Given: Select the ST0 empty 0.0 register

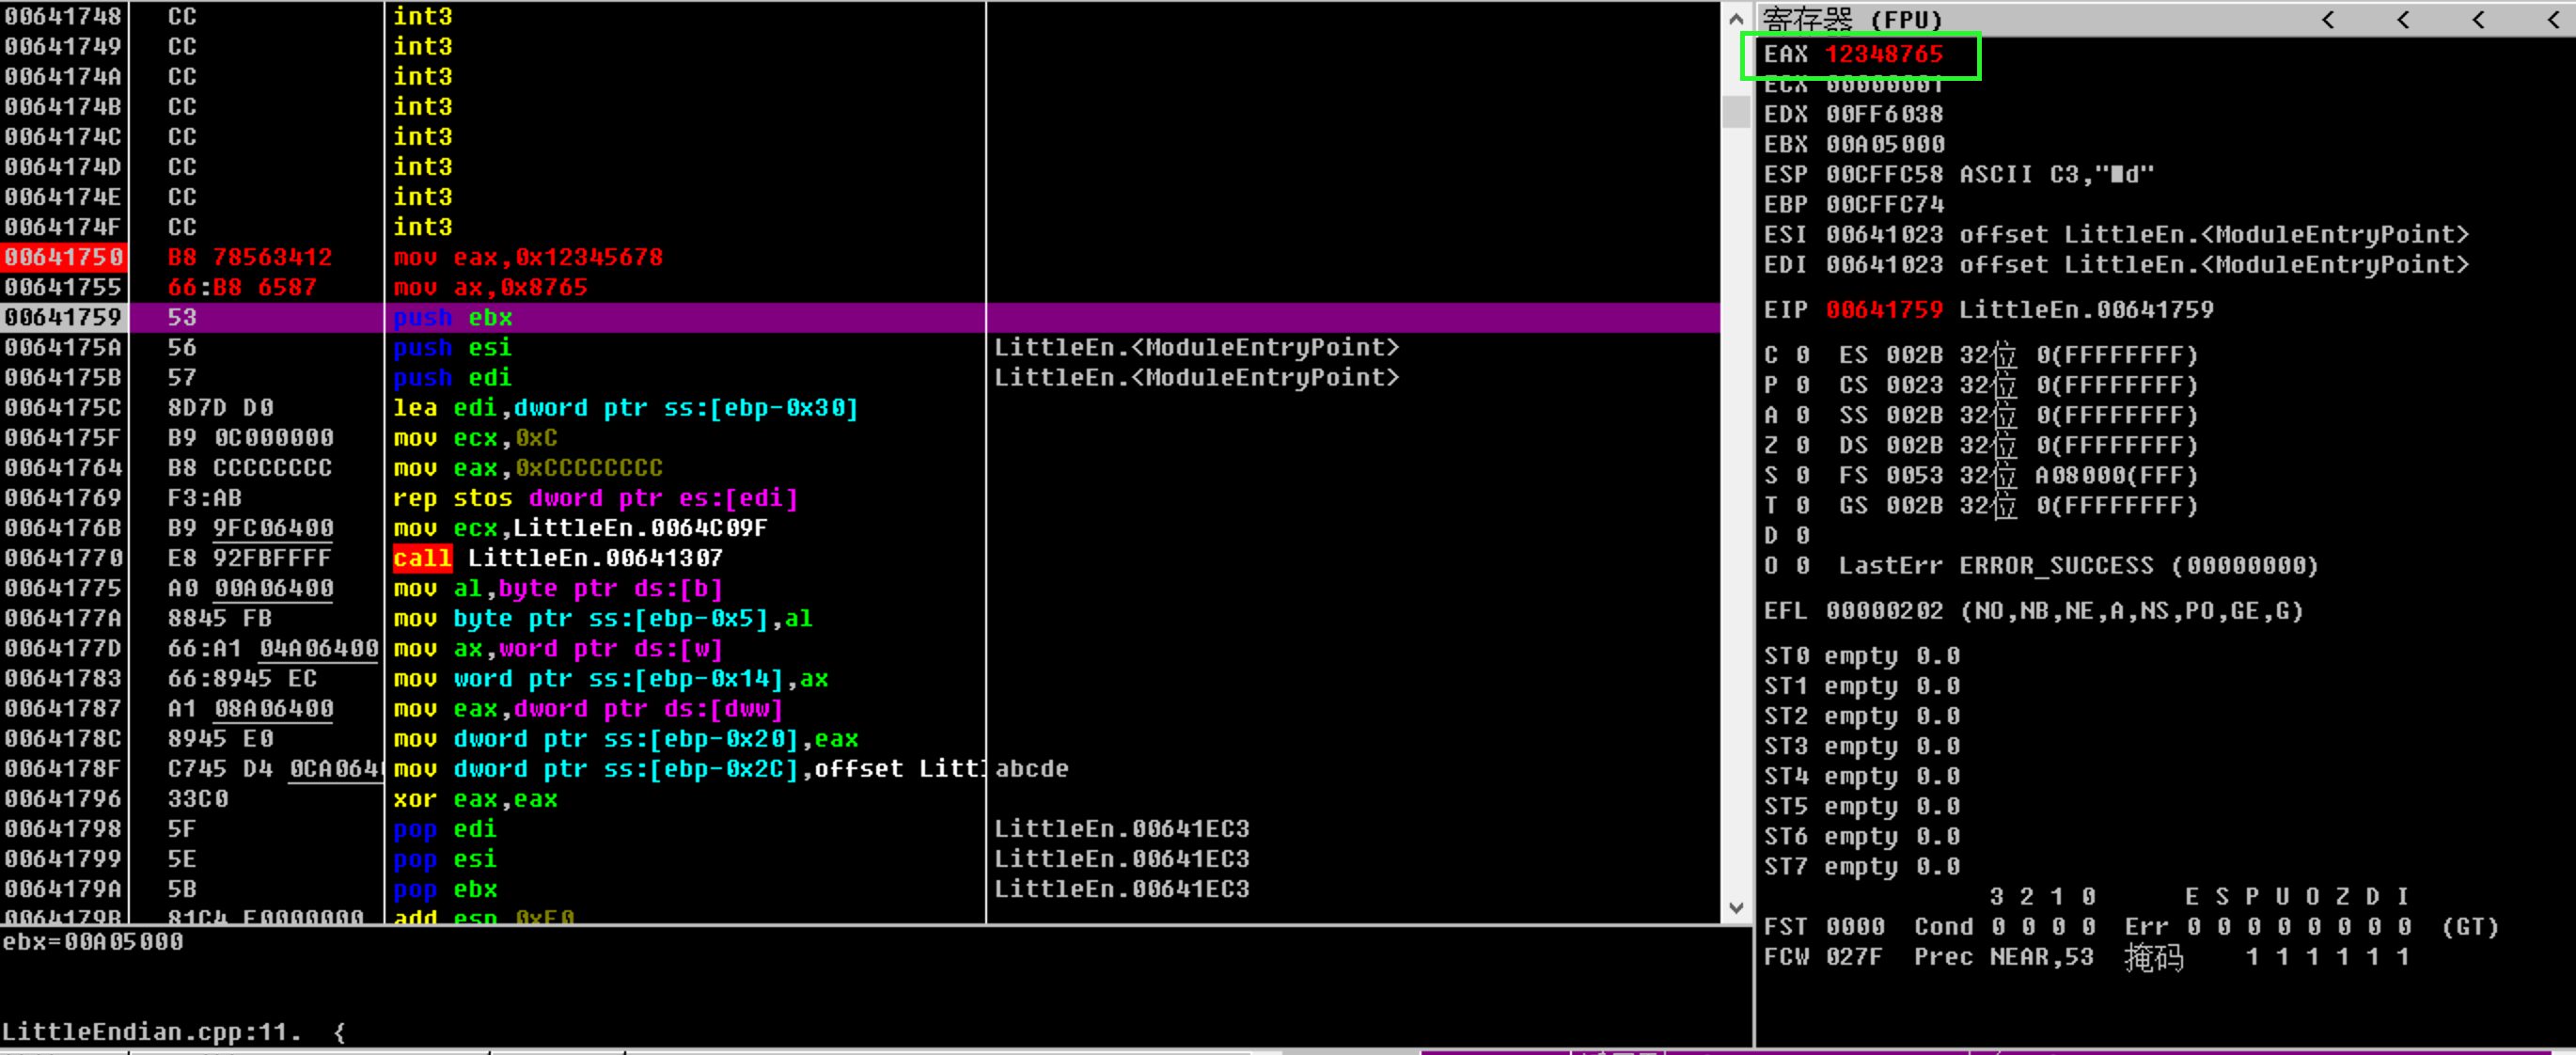Looking at the screenshot, I should (x=1861, y=655).
